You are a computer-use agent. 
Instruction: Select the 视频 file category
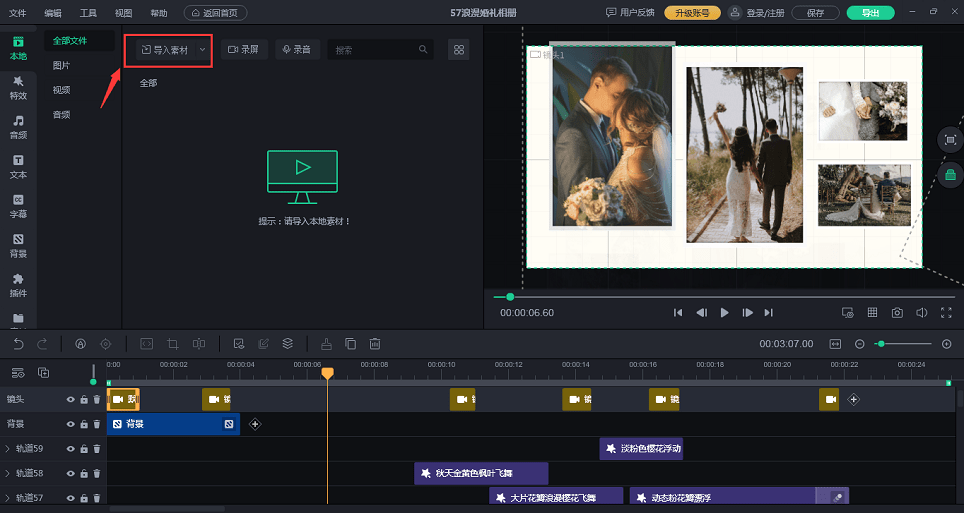61,90
